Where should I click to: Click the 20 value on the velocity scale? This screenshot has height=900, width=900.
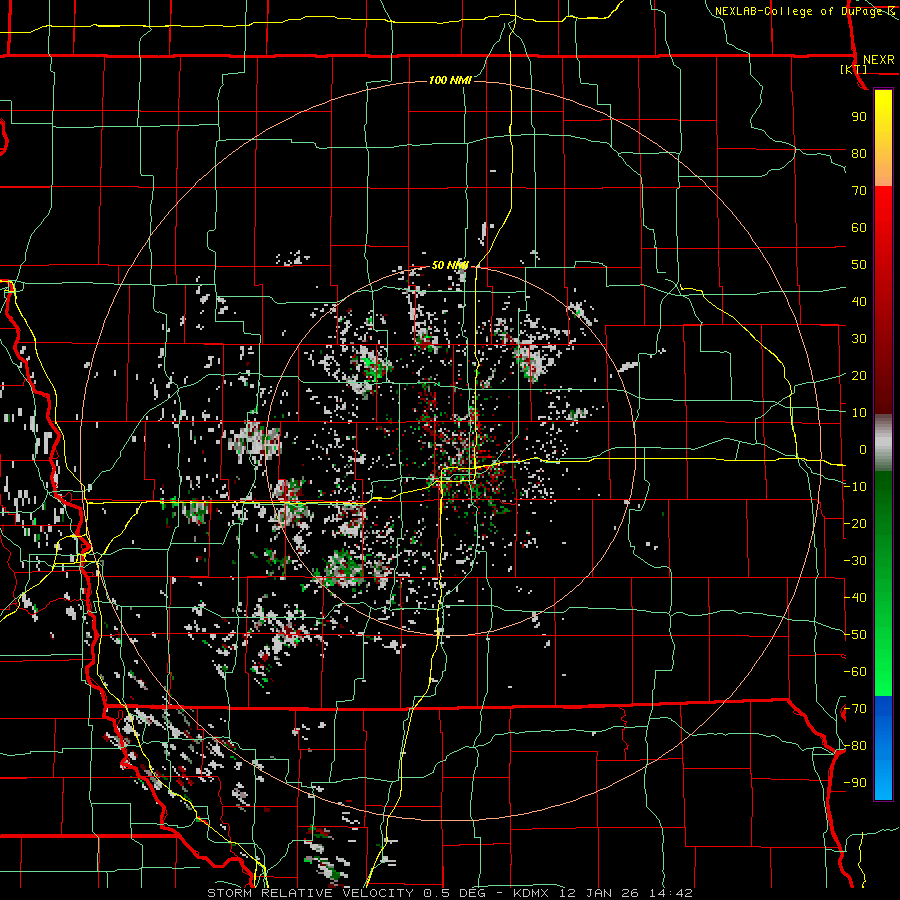859,376
